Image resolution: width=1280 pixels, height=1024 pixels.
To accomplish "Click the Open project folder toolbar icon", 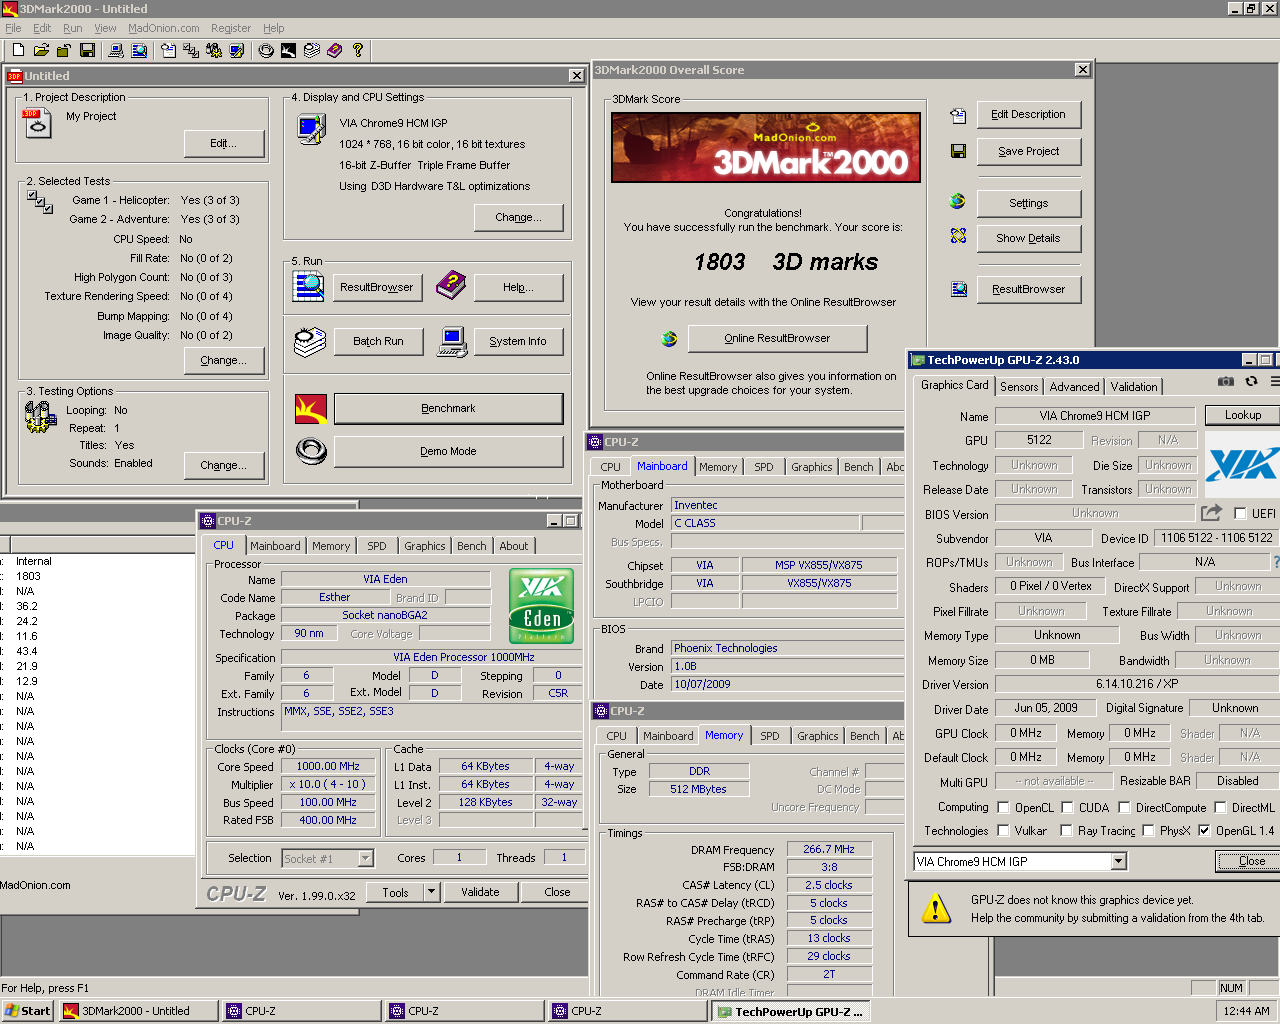I will pos(41,50).
